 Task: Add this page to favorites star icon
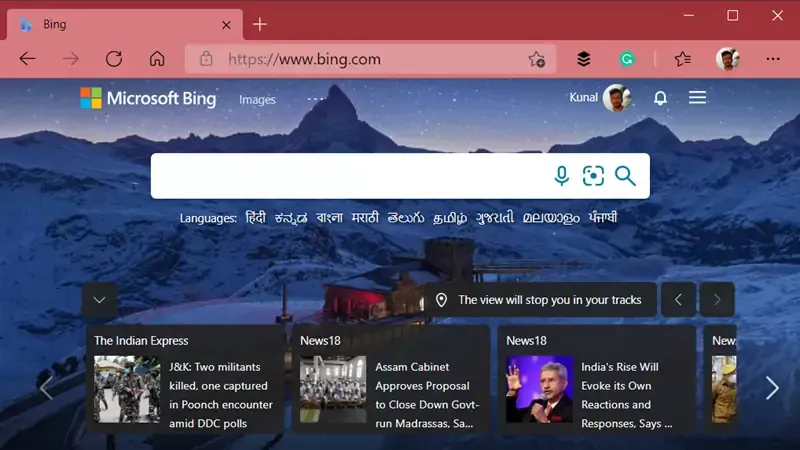tap(536, 59)
